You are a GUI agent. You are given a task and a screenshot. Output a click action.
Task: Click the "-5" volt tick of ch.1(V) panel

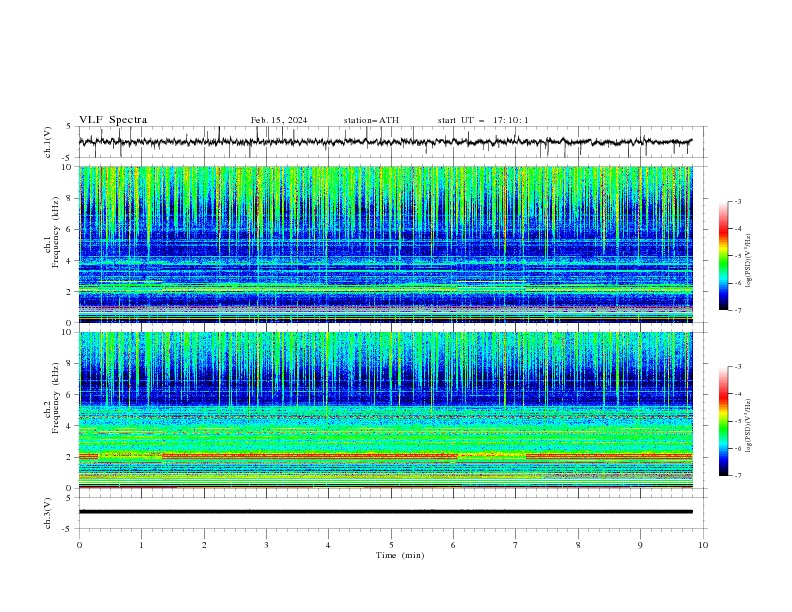[67, 158]
